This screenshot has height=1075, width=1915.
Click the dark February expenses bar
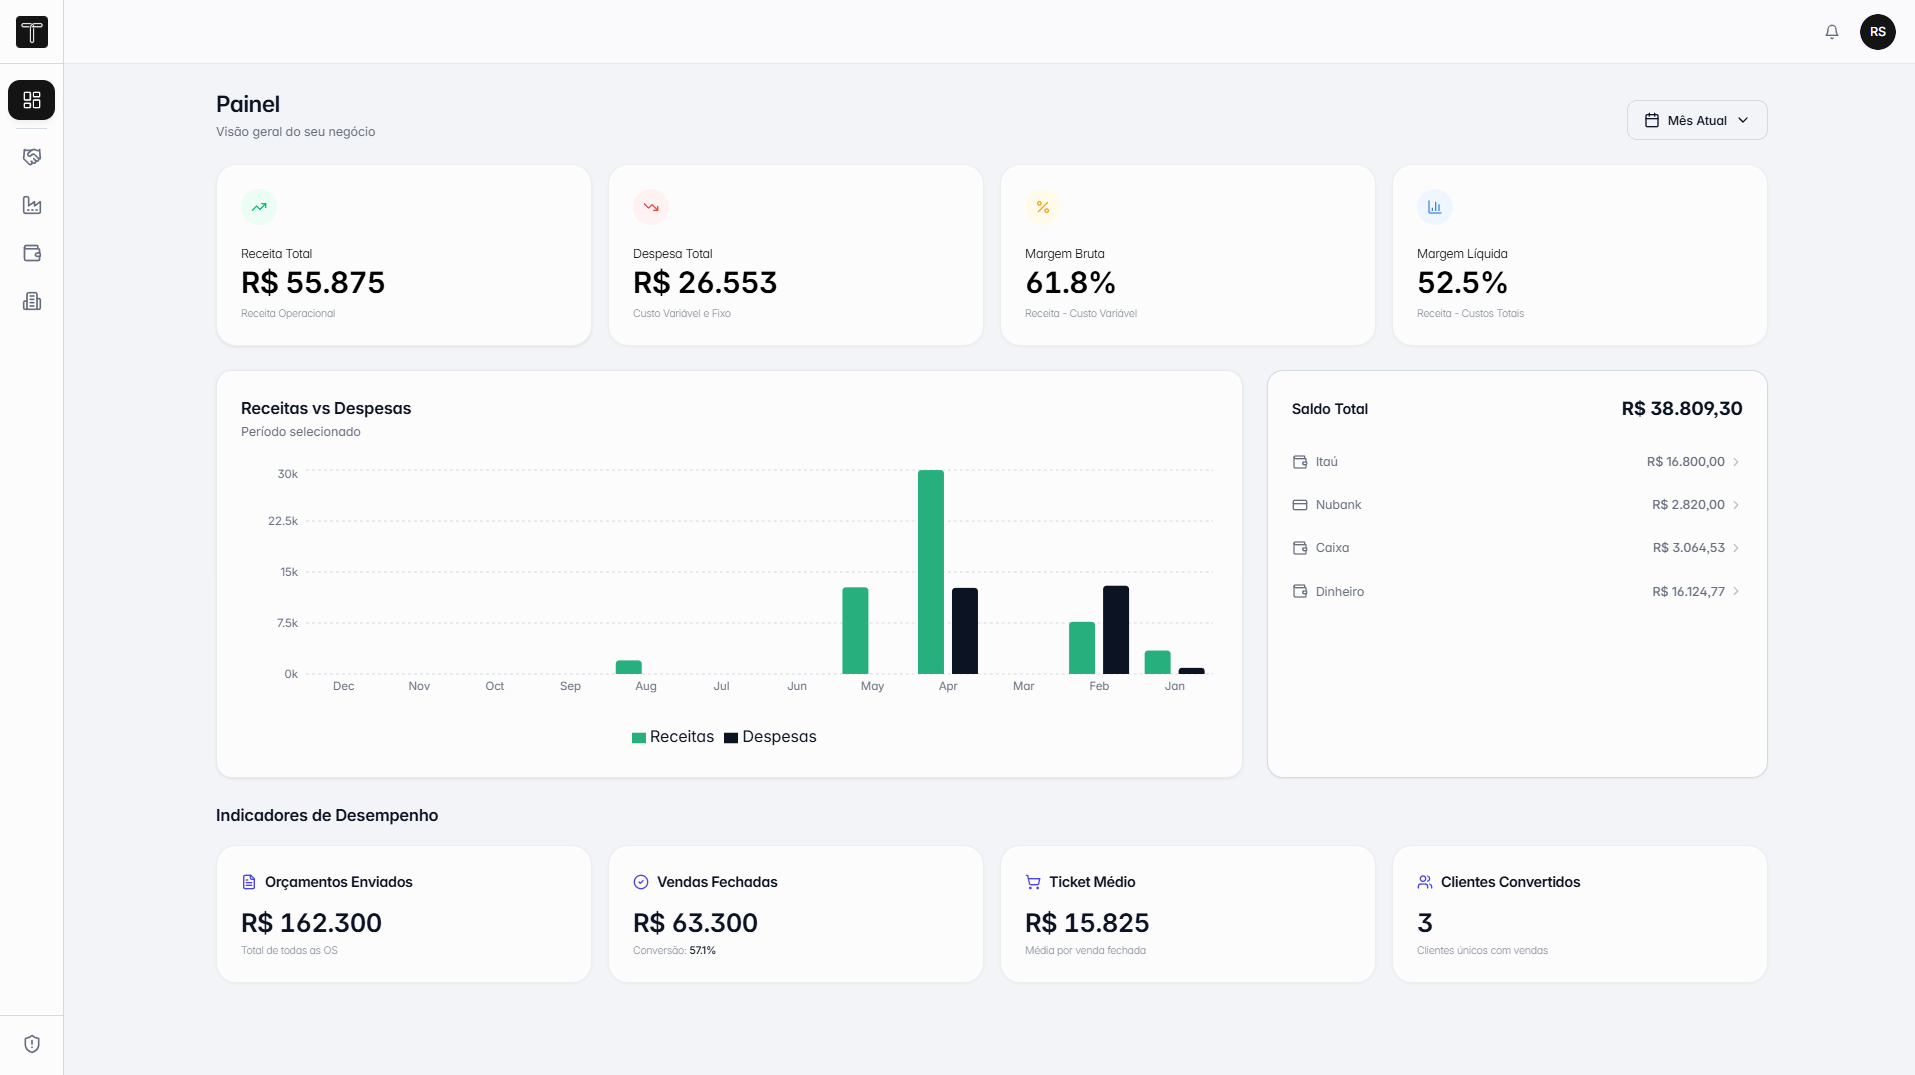(x=1116, y=630)
